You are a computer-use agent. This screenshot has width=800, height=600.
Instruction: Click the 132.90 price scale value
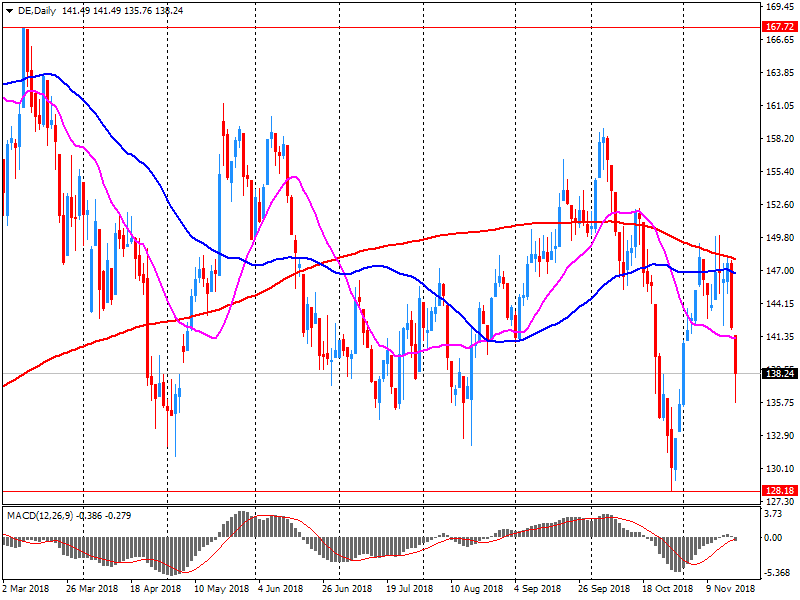tap(780, 436)
